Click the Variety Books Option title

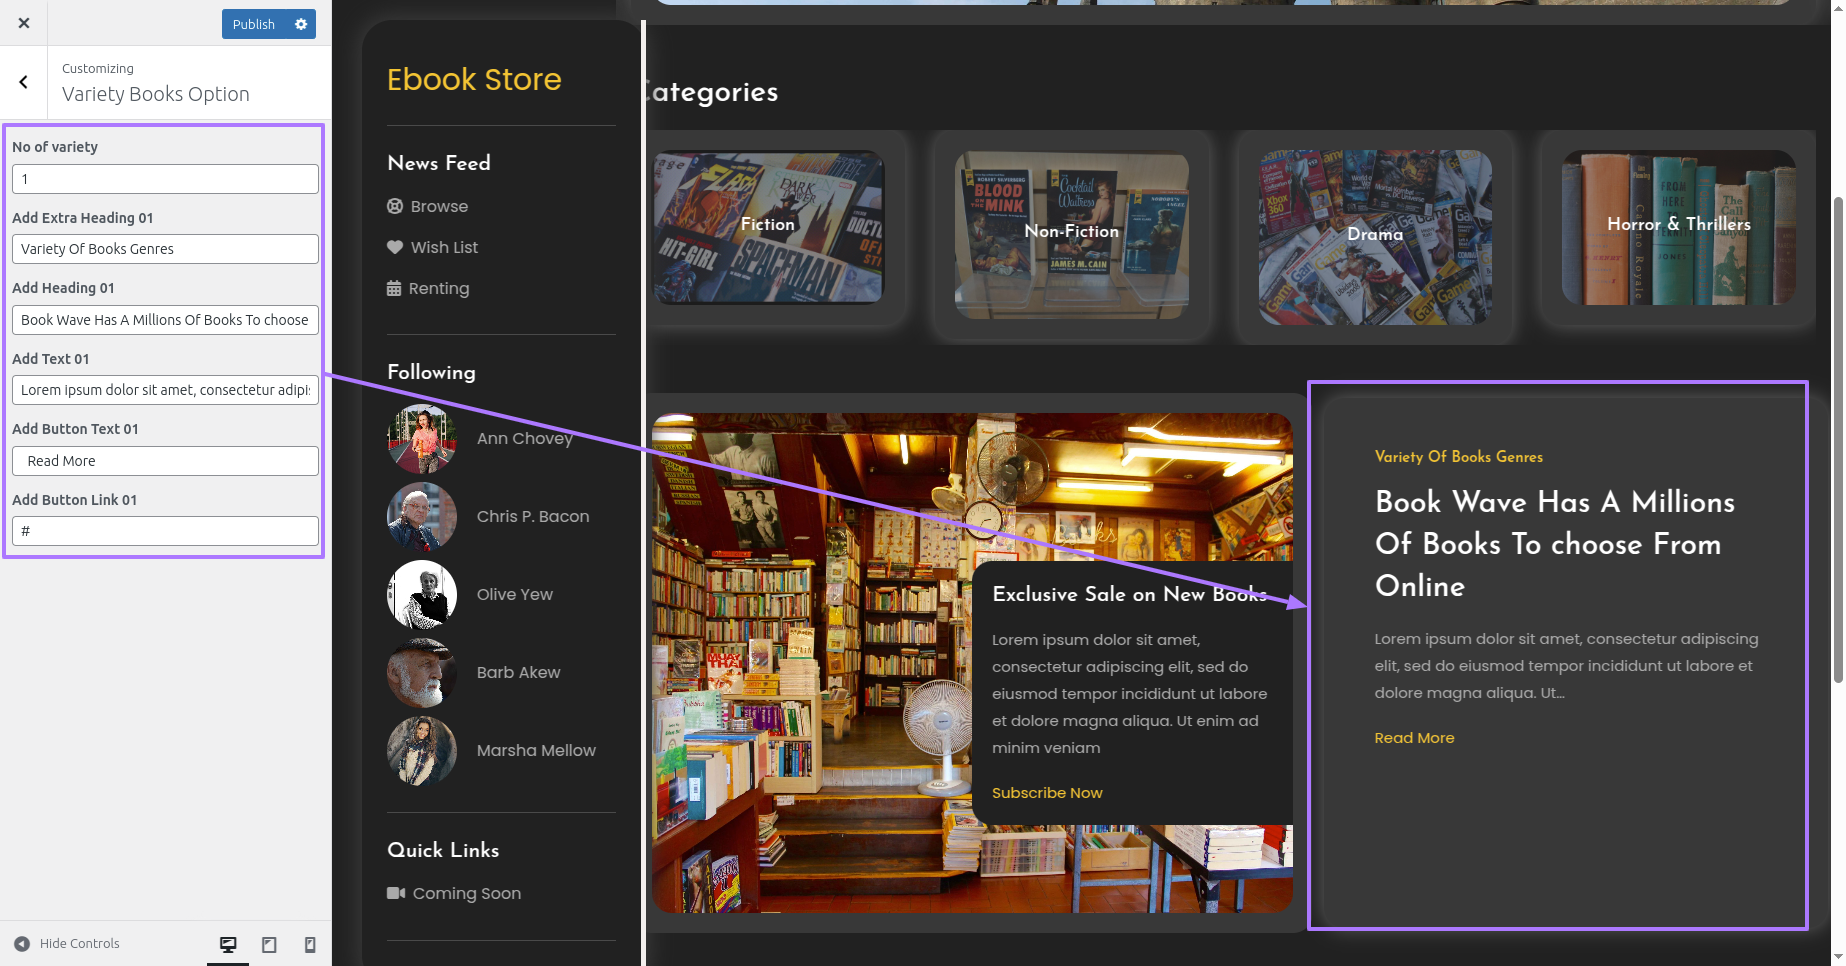[156, 94]
